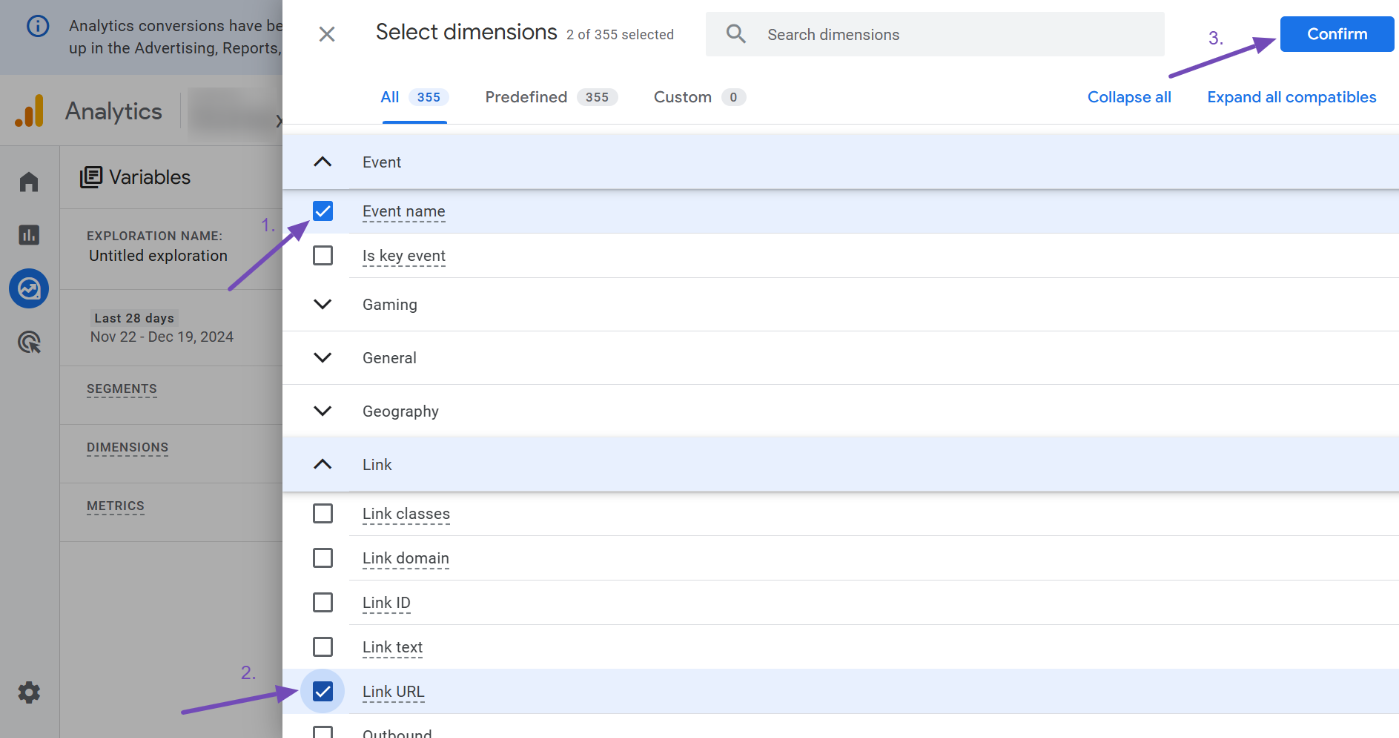The image size is (1399, 738).
Task: Focus the Search dimensions field
Action: pos(935,34)
